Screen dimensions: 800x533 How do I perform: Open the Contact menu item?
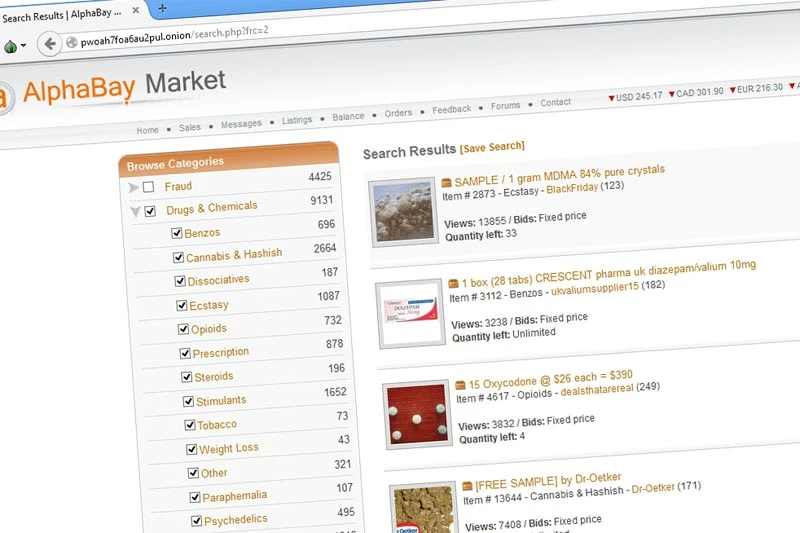click(556, 102)
